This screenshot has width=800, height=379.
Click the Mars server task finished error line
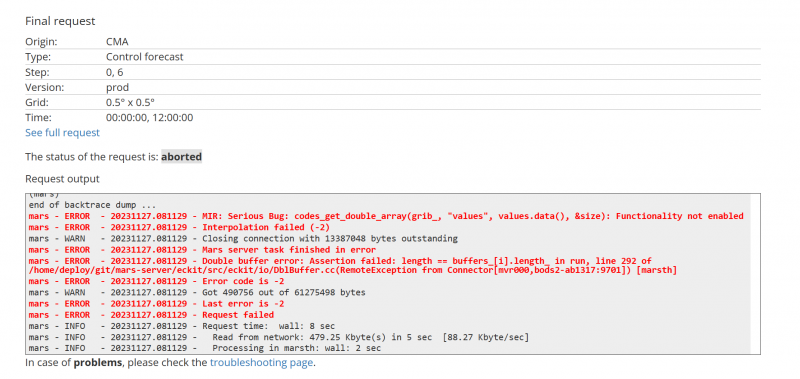coord(202,249)
